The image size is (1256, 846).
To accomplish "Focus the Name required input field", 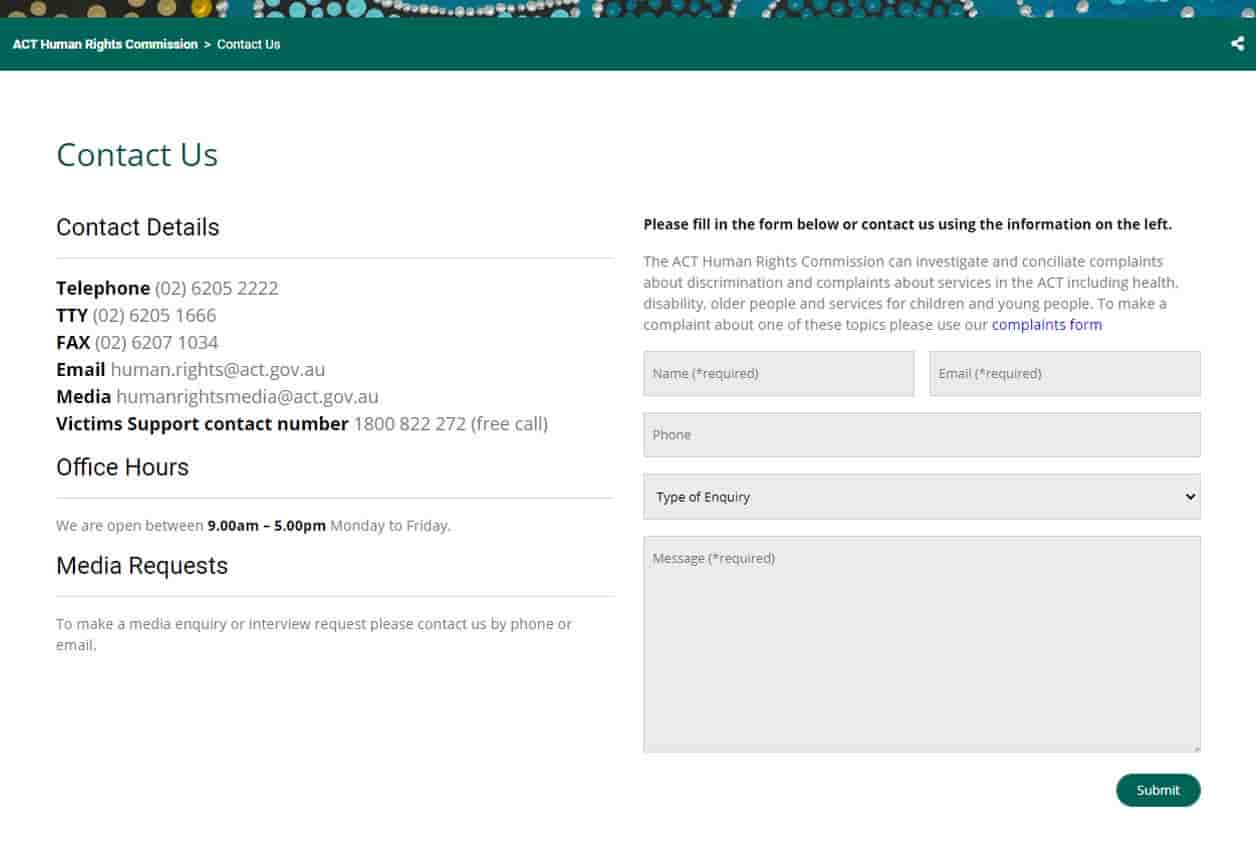I will (779, 373).
